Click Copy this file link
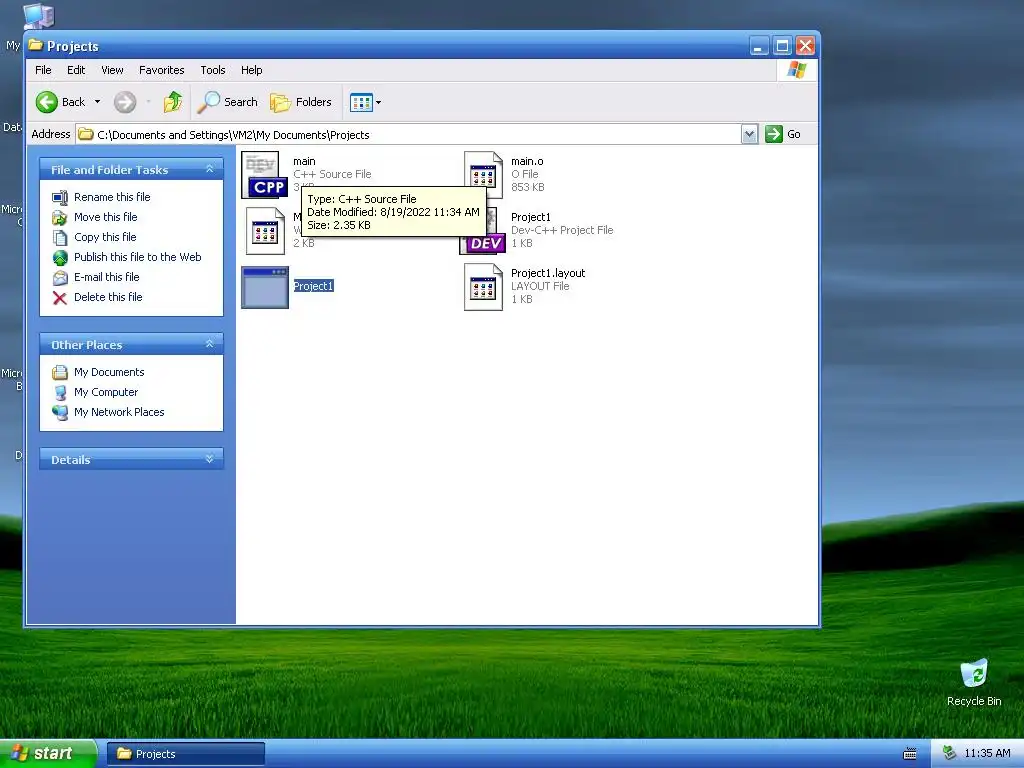This screenshot has width=1024, height=768. click(104, 237)
